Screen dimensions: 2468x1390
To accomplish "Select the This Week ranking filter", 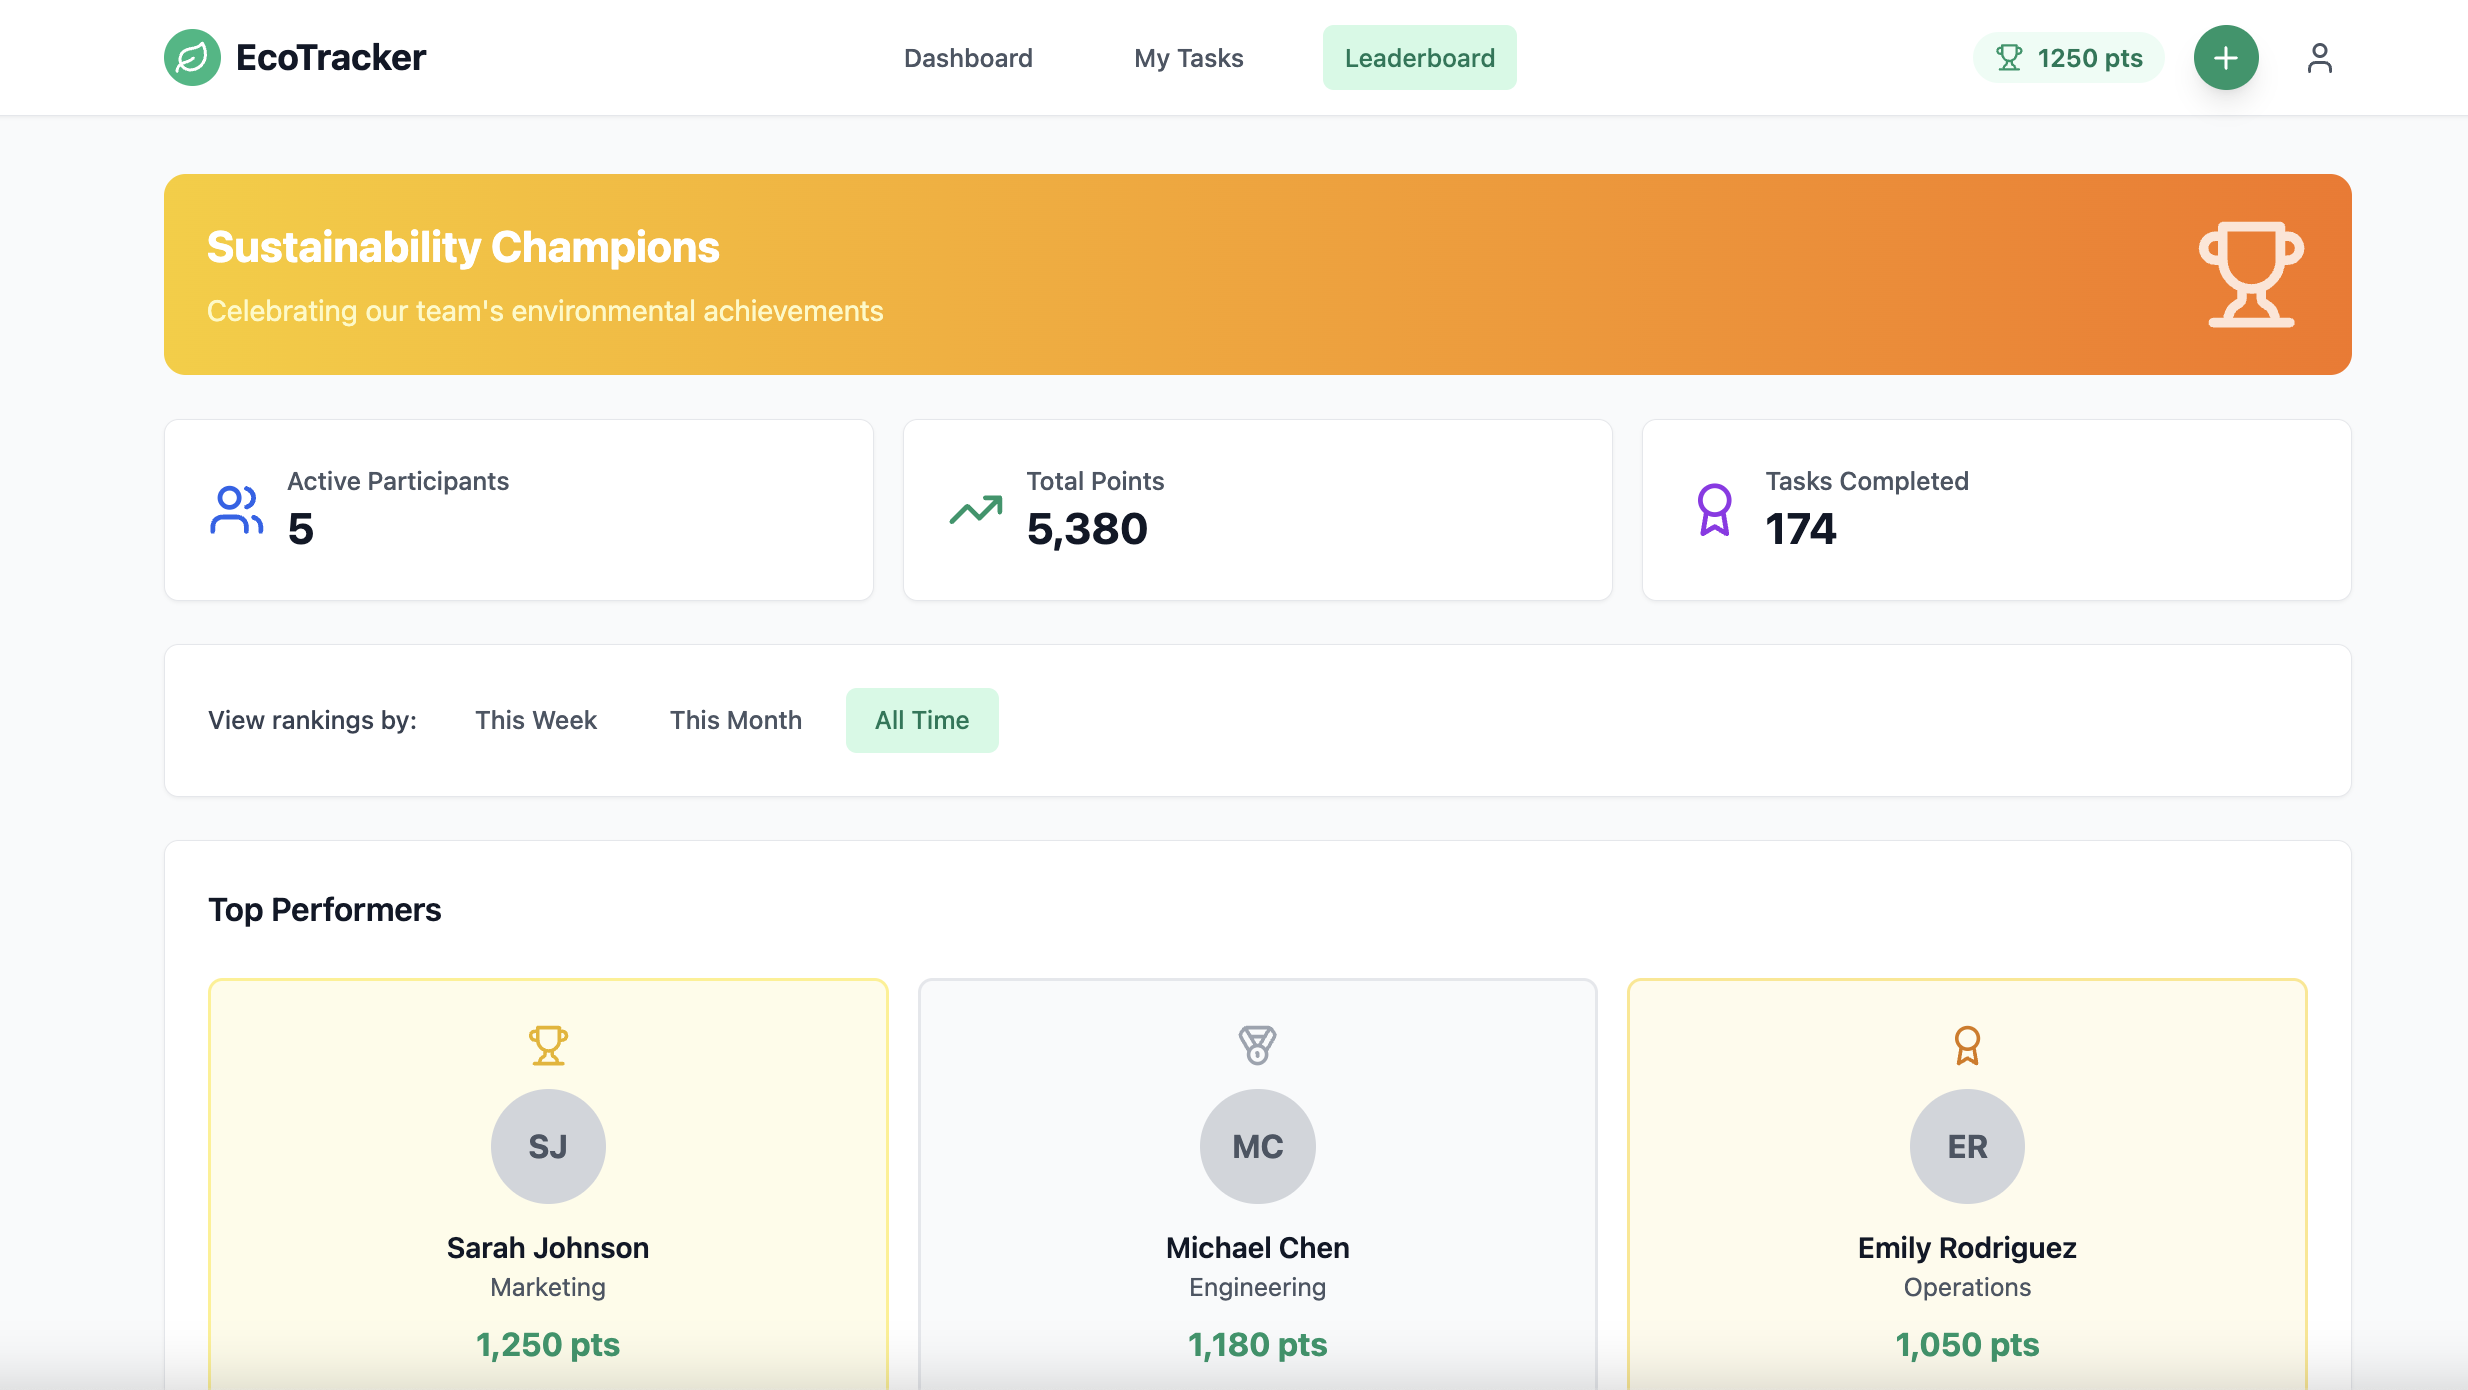I will (x=536, y=719).
